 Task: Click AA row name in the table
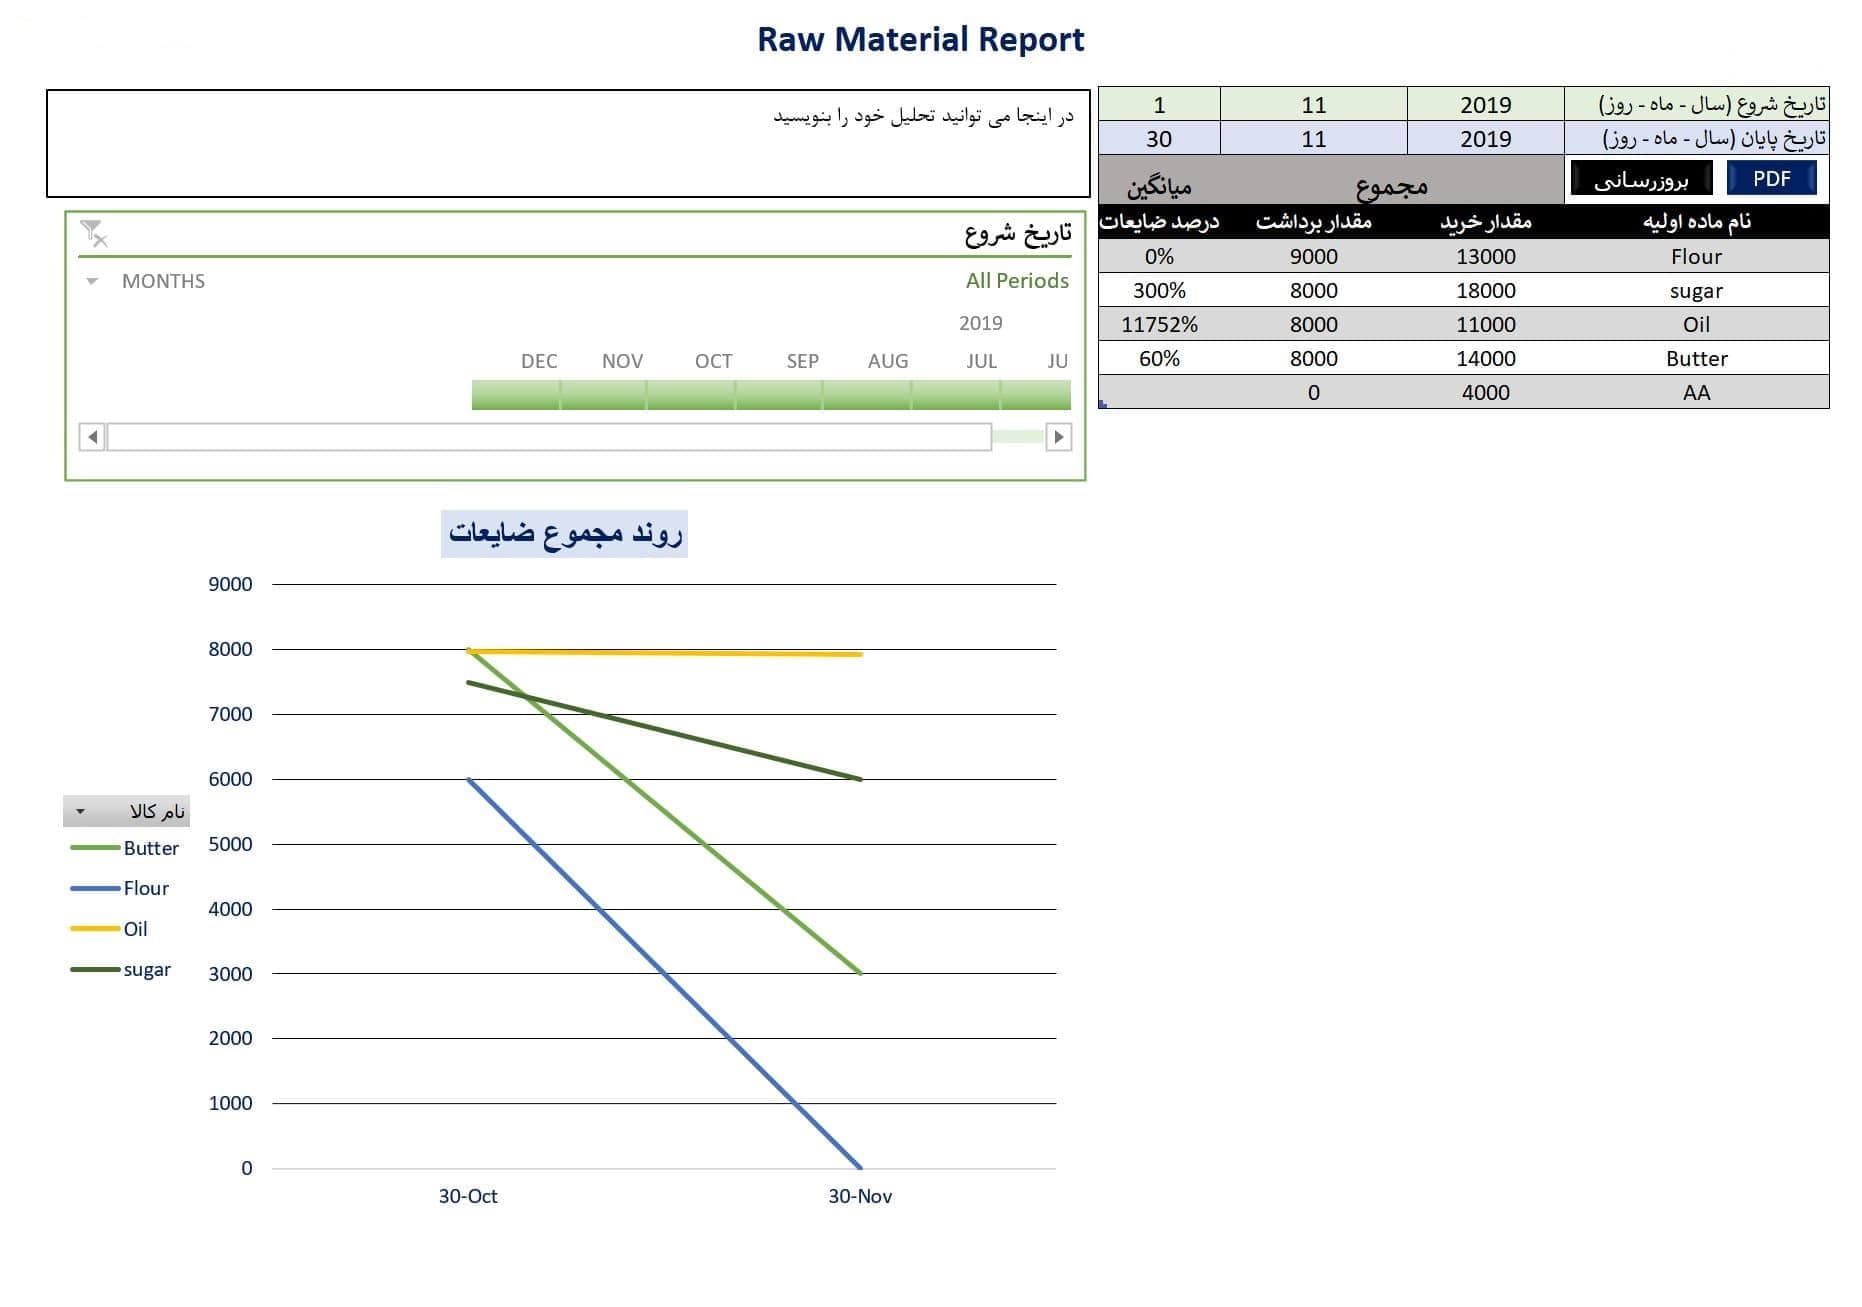coord(1696,392)
